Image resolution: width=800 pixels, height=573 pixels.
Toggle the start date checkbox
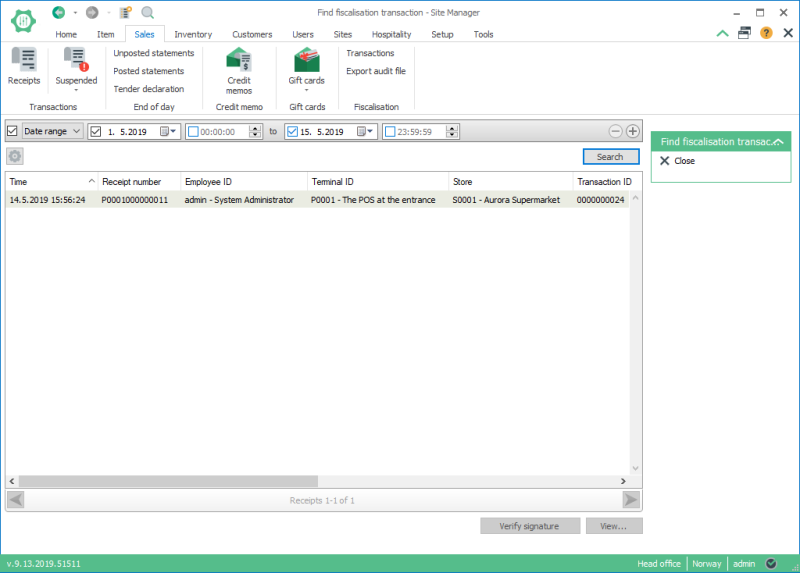pyautogui.click(x=96, y=131)
